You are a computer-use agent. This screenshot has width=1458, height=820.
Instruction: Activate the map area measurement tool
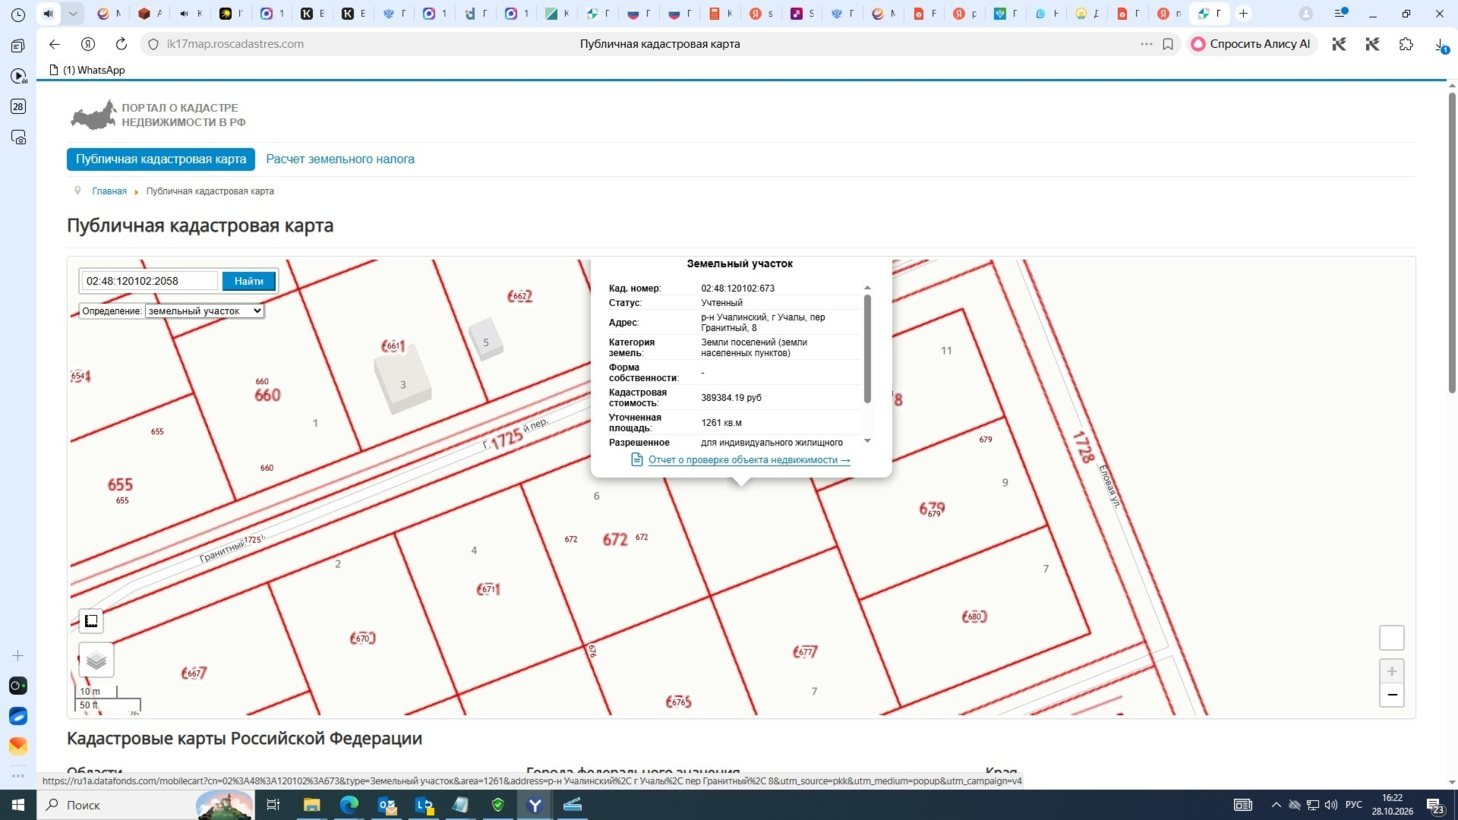pyautogui.click(x=91, y=621)
